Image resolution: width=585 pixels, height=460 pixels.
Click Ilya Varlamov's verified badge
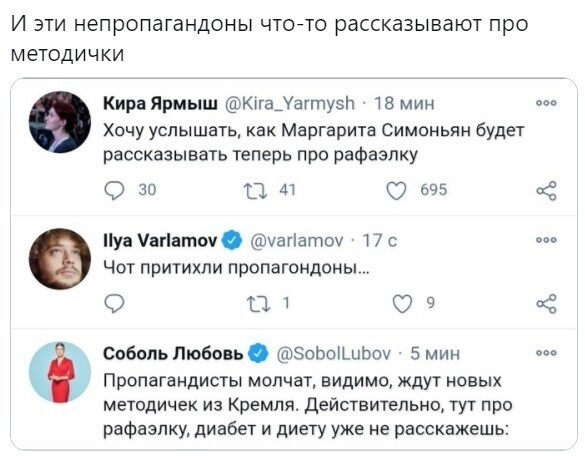(x=232, y=240)
